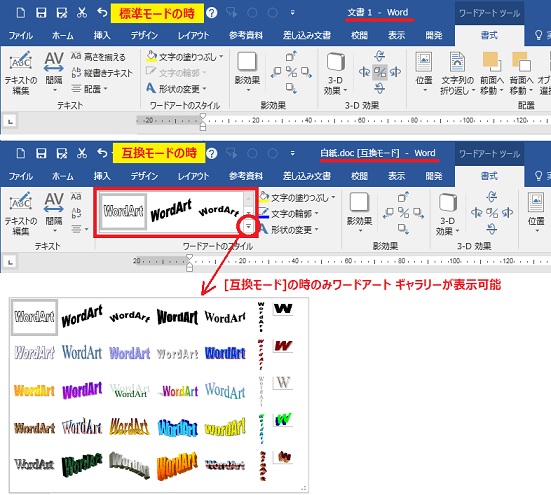Click indent marker on compatibility-mode ruler
The height and width of the screenshot is (495, 551).
pos(189,263)
